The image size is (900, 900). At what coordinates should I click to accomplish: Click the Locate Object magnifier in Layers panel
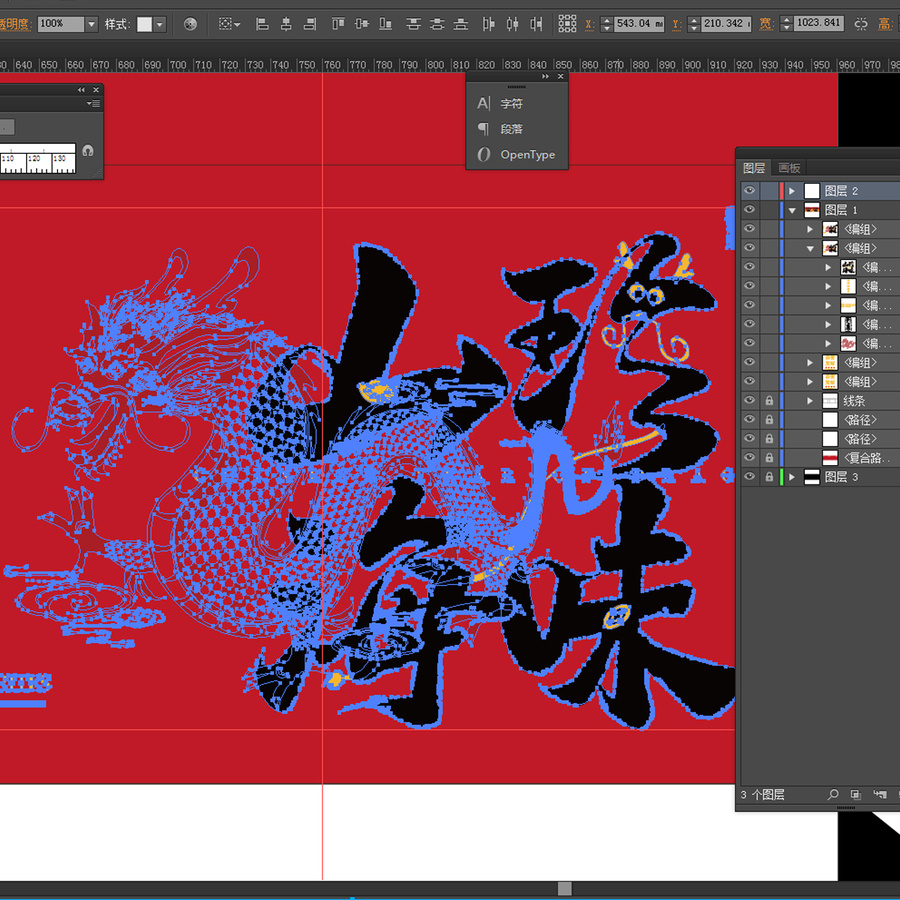(x=833, y=794)
